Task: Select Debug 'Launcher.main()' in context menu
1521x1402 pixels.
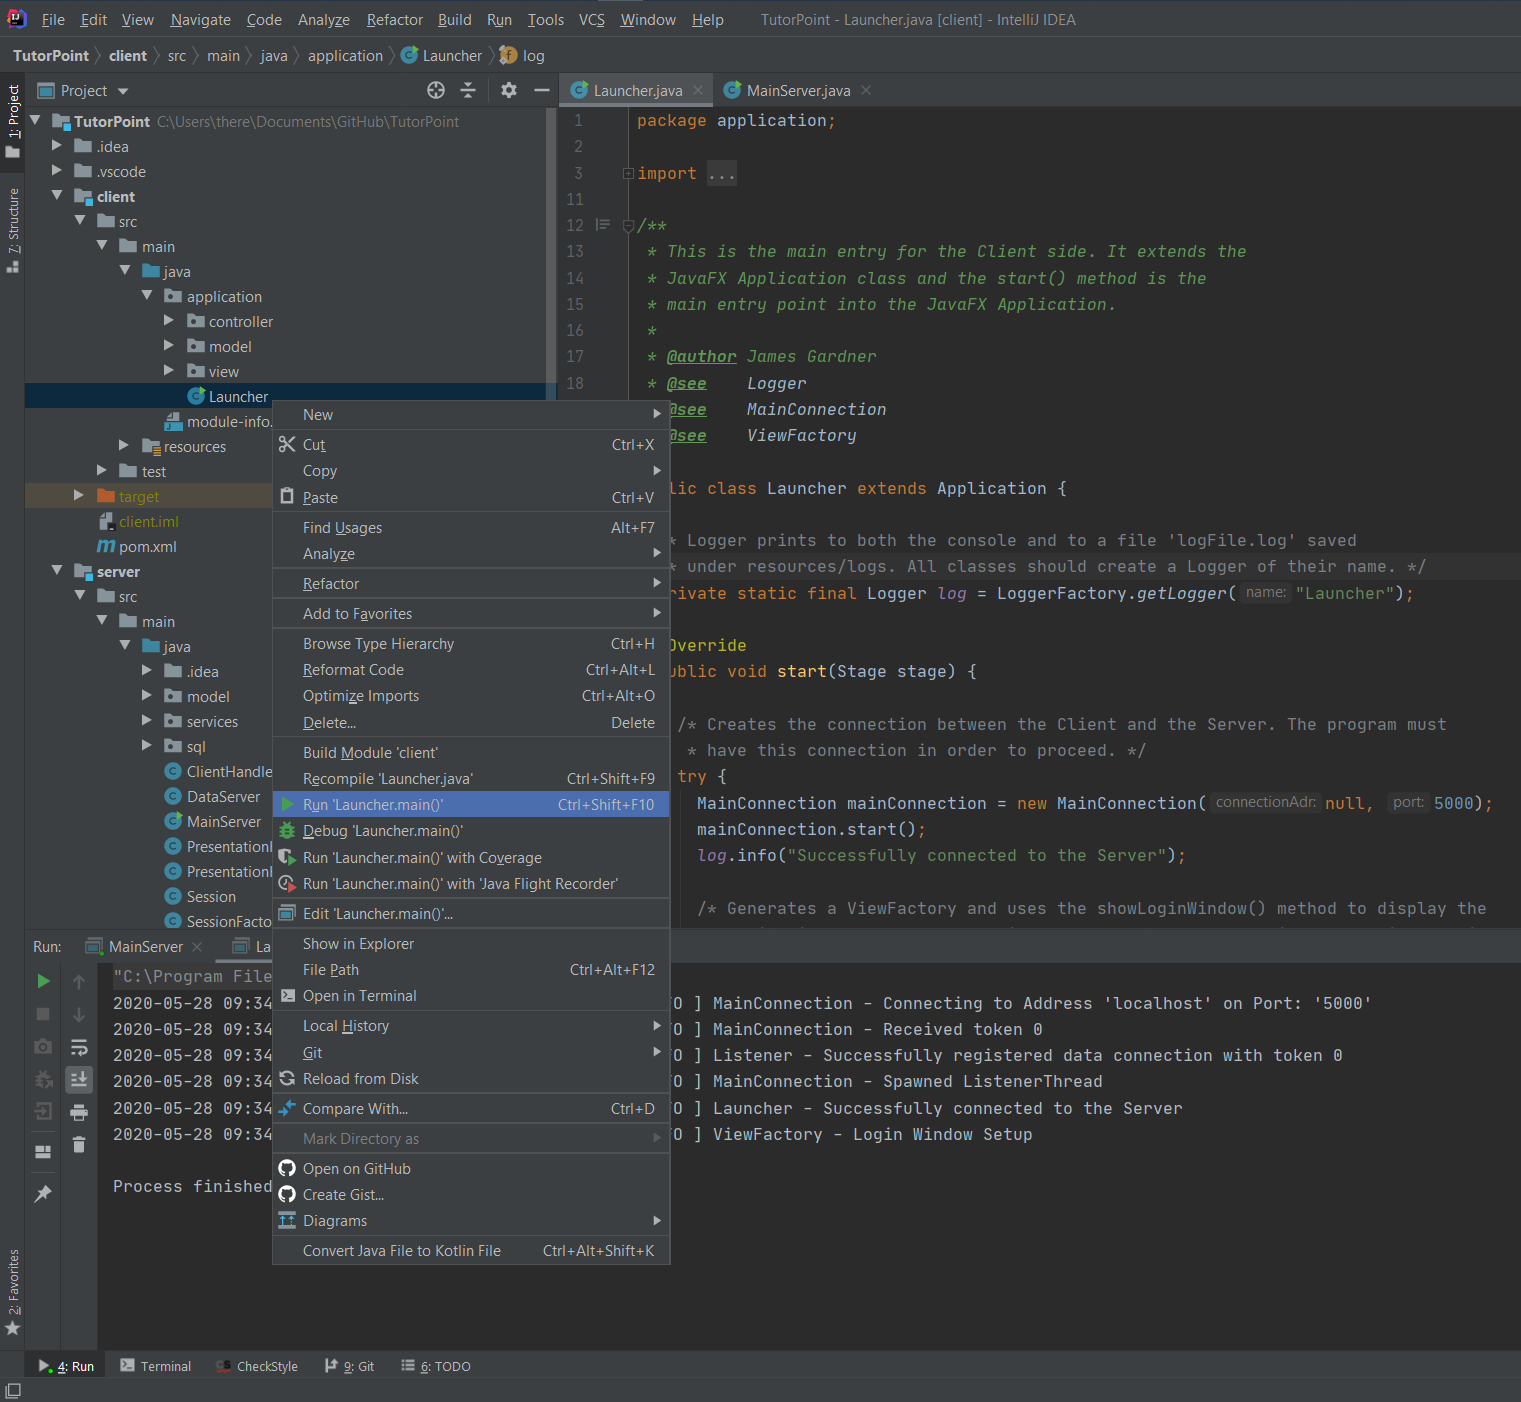Action: pos(471,831)
